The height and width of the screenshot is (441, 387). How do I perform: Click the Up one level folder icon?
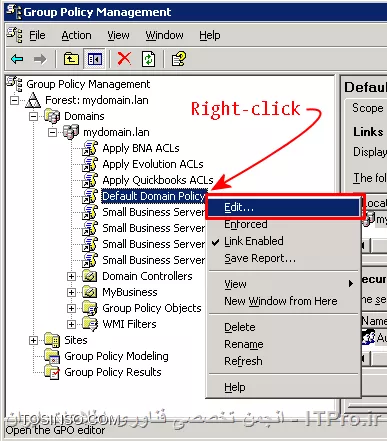[x=71, y=59]
